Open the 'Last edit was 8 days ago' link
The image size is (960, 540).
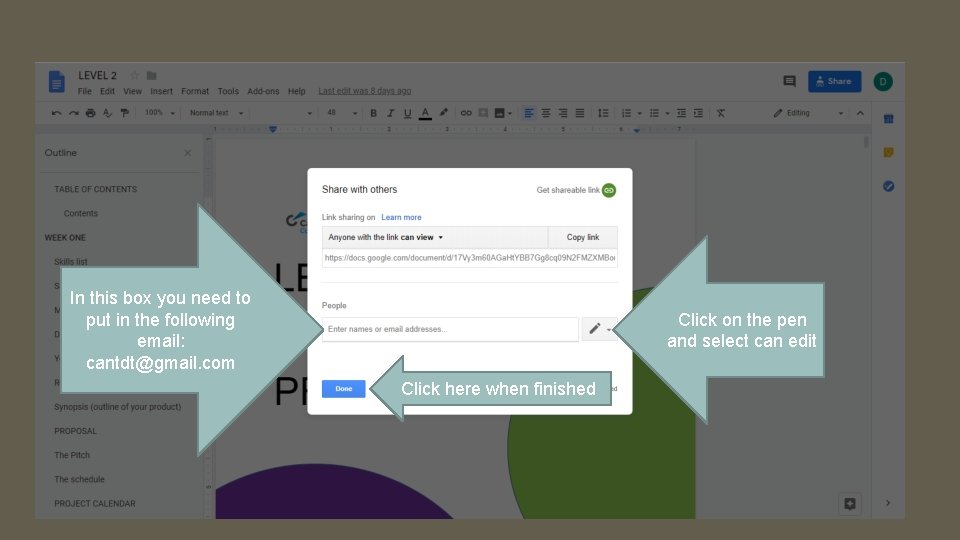[364, 91]
